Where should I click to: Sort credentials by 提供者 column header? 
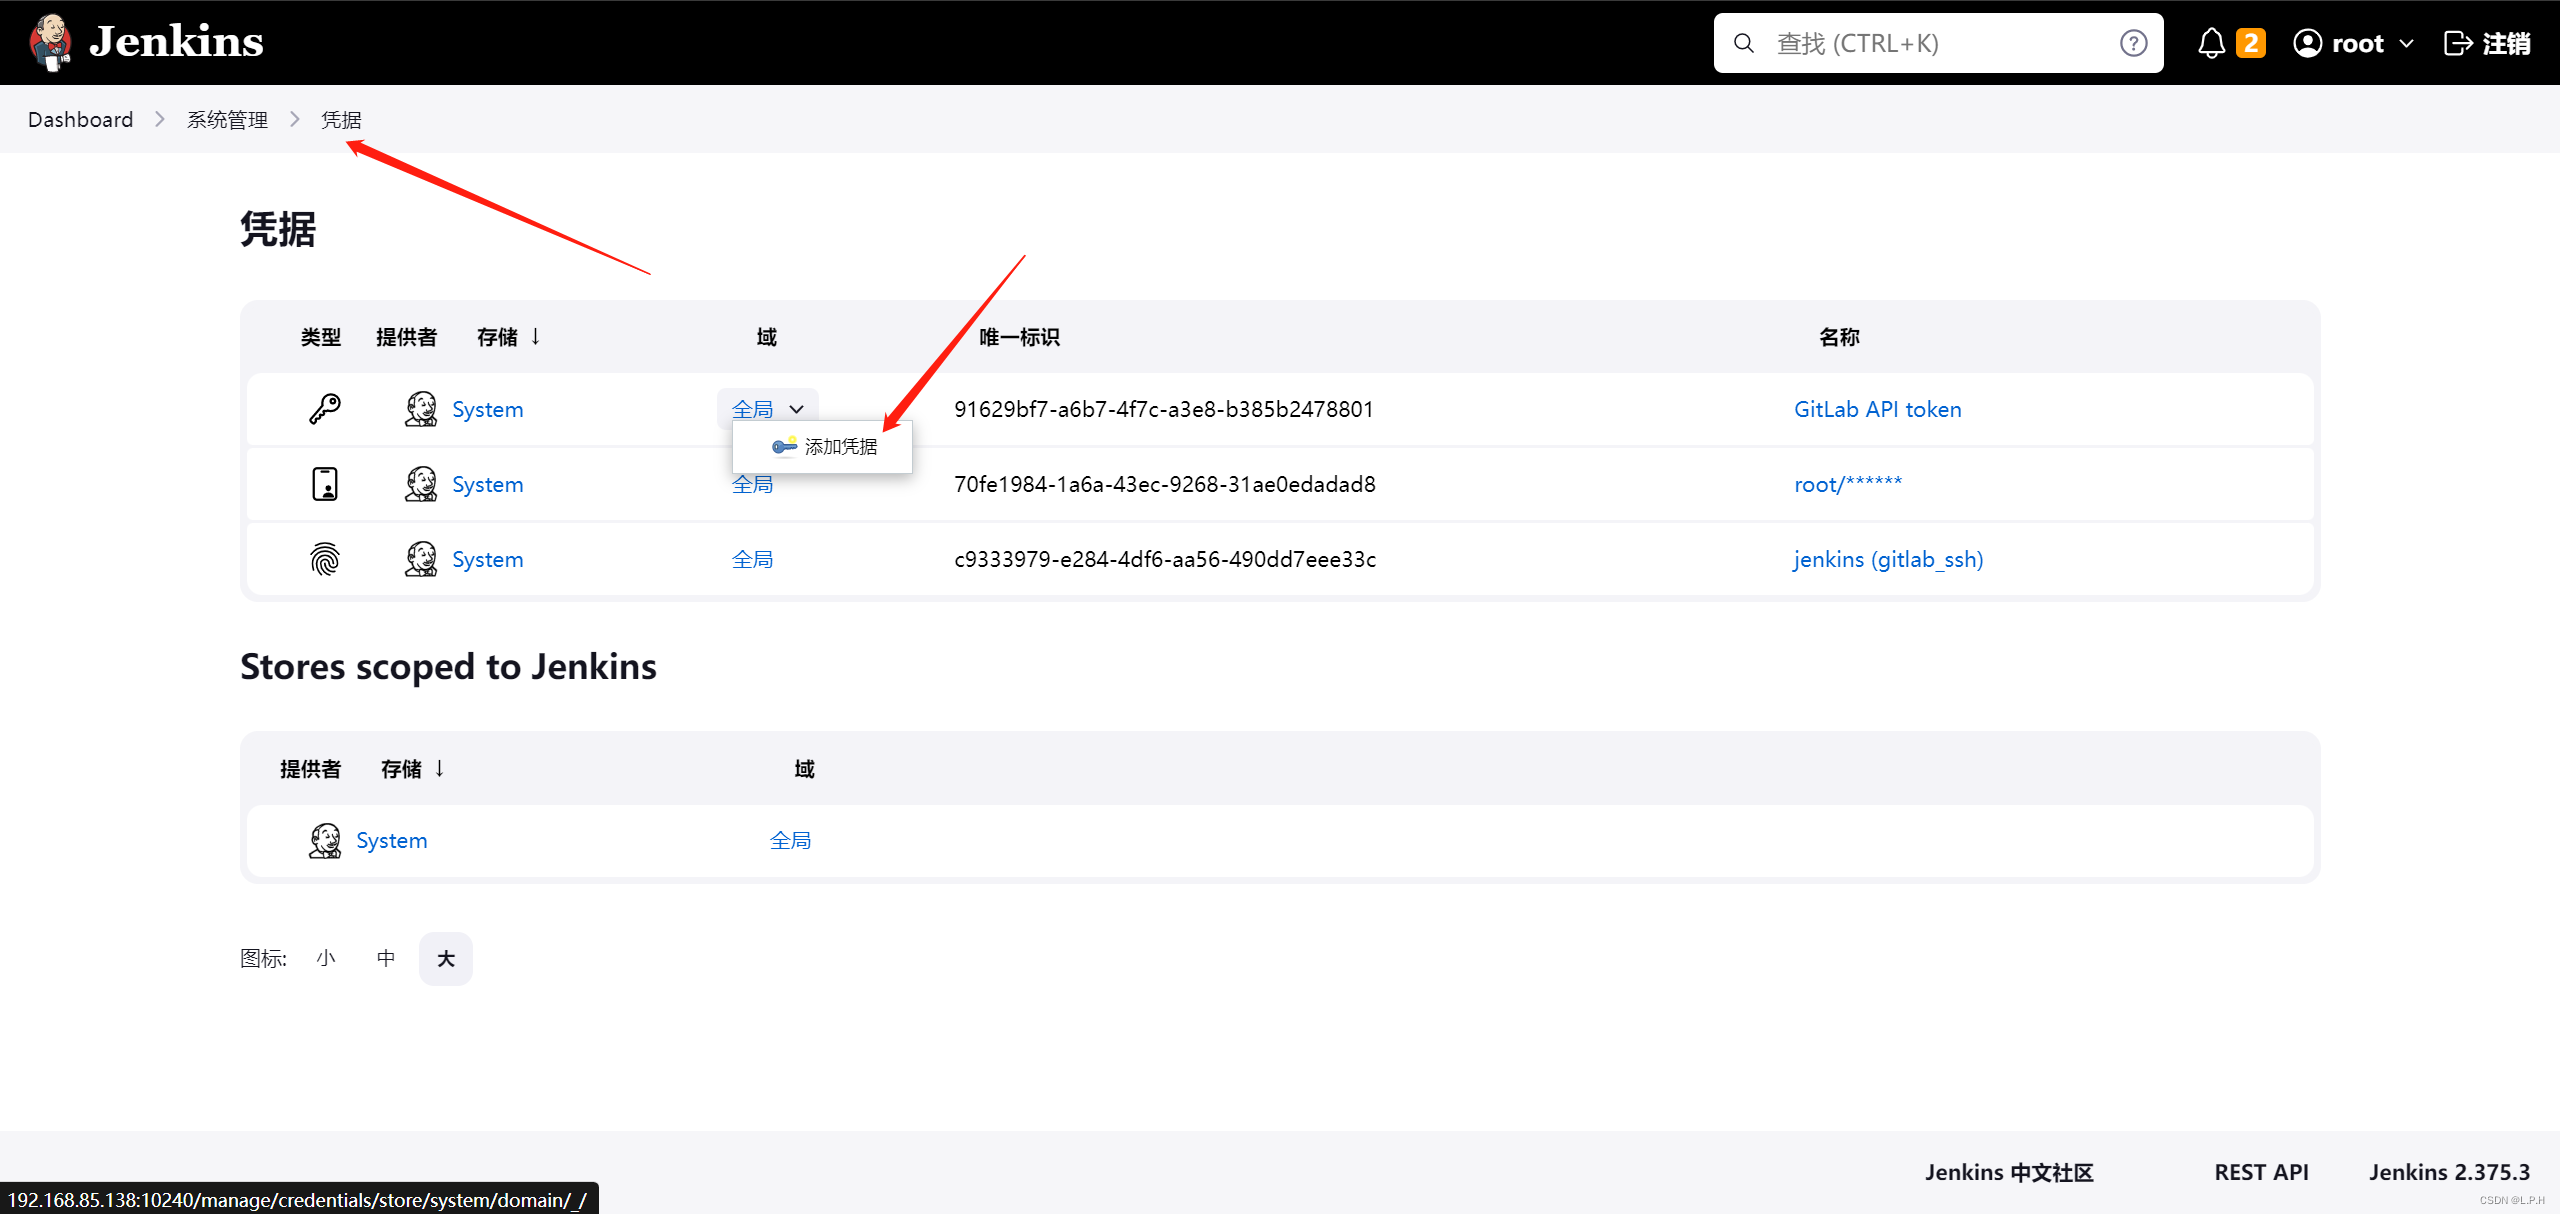point(406,337)
